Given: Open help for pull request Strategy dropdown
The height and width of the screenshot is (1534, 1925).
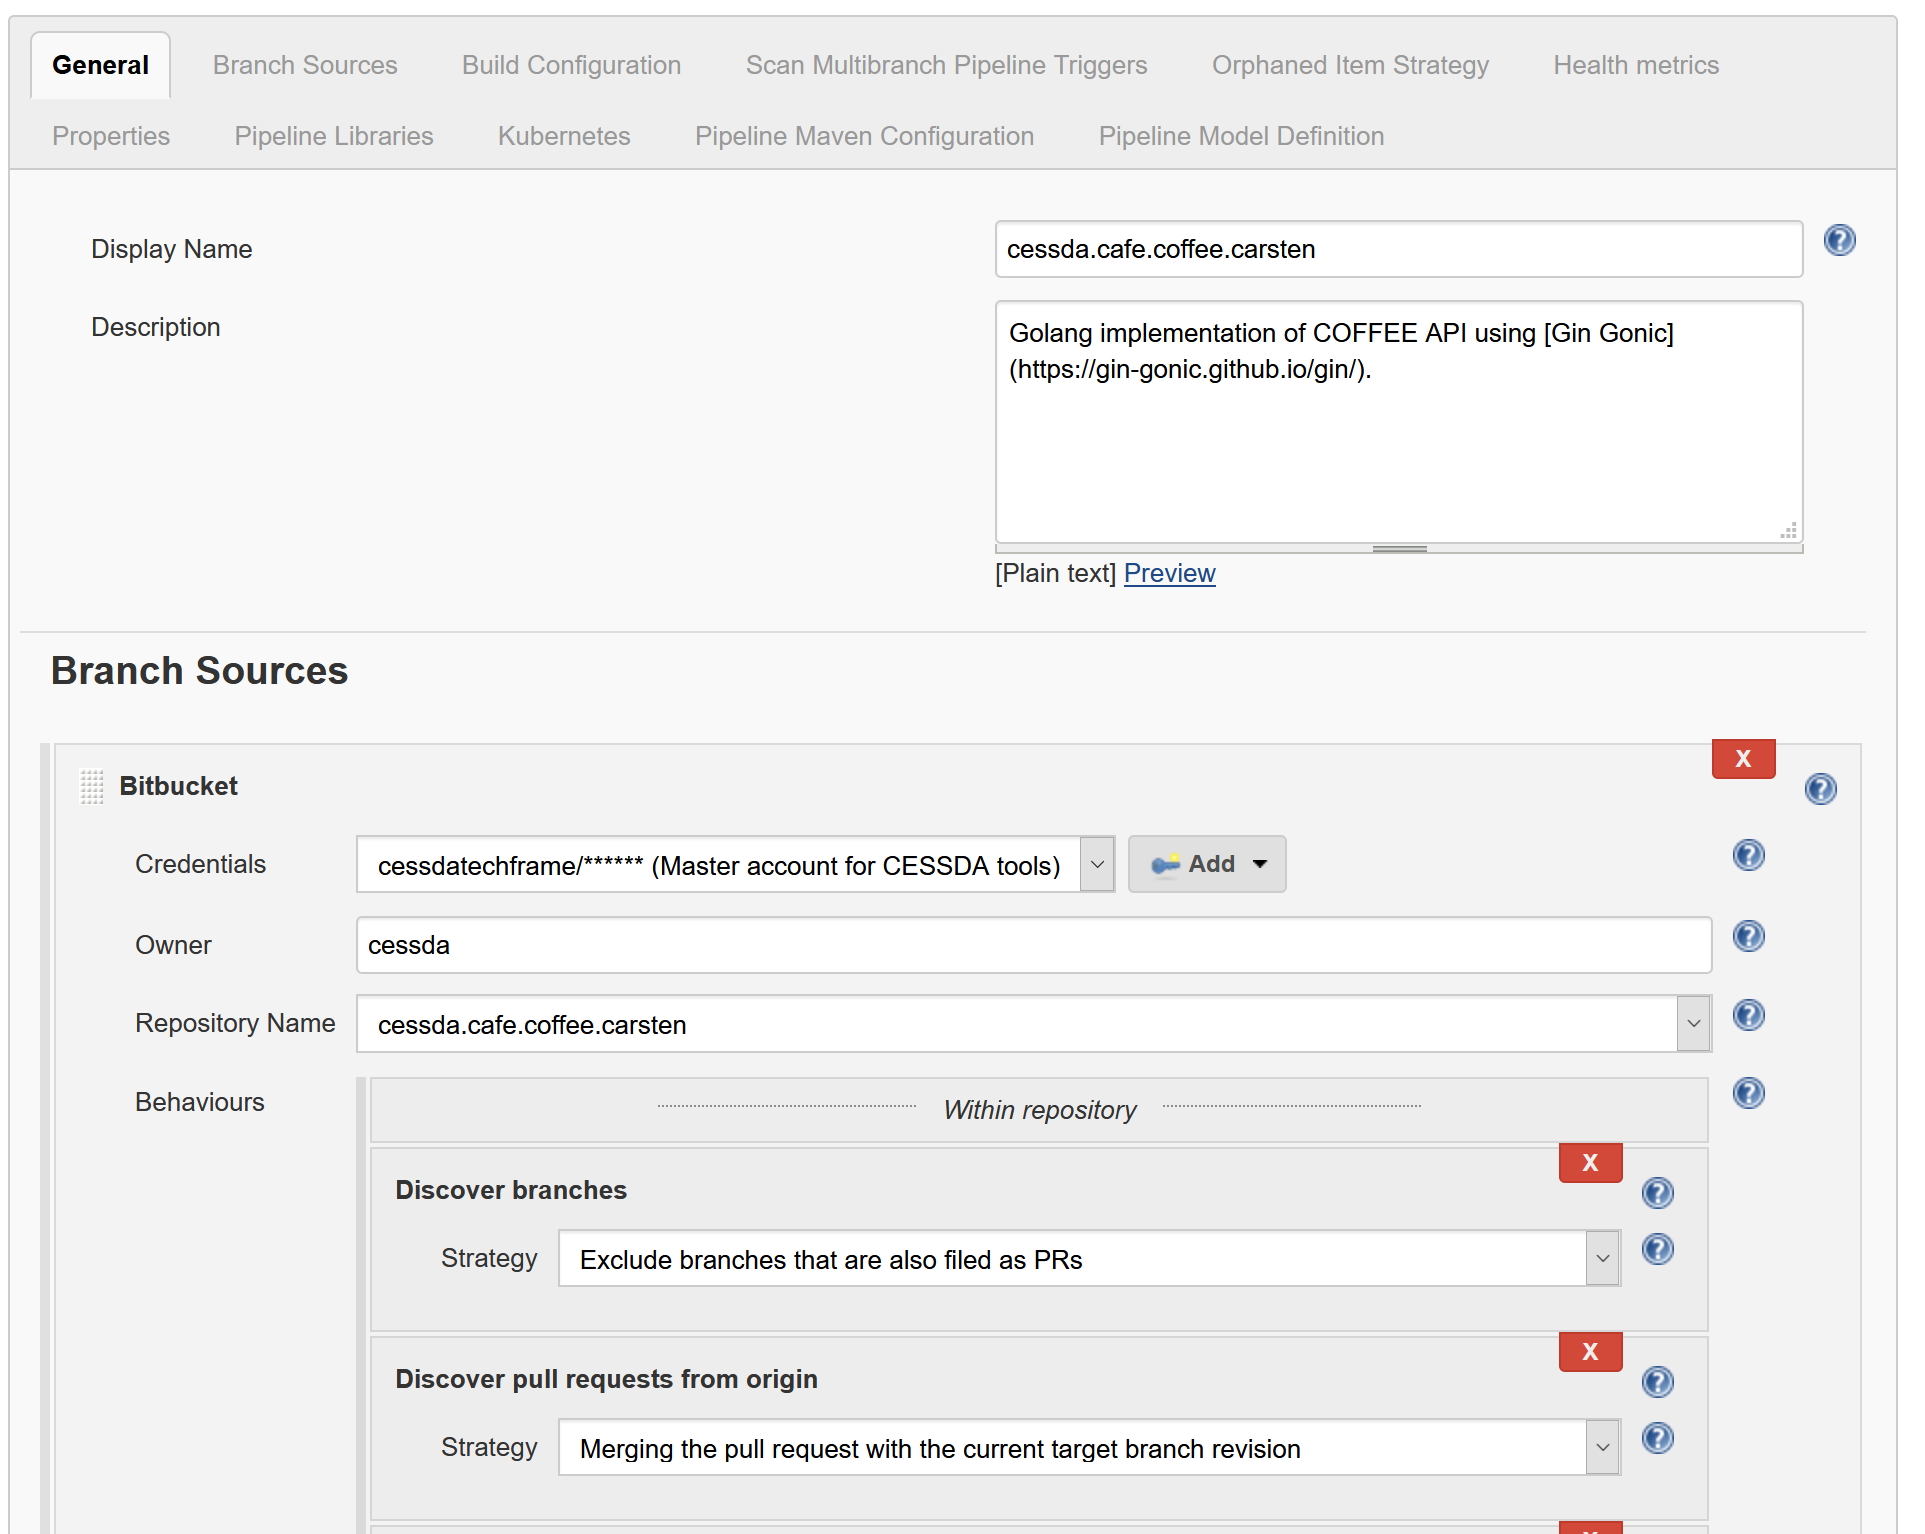Looking at the screenshot, I should click(1657, 1439).
